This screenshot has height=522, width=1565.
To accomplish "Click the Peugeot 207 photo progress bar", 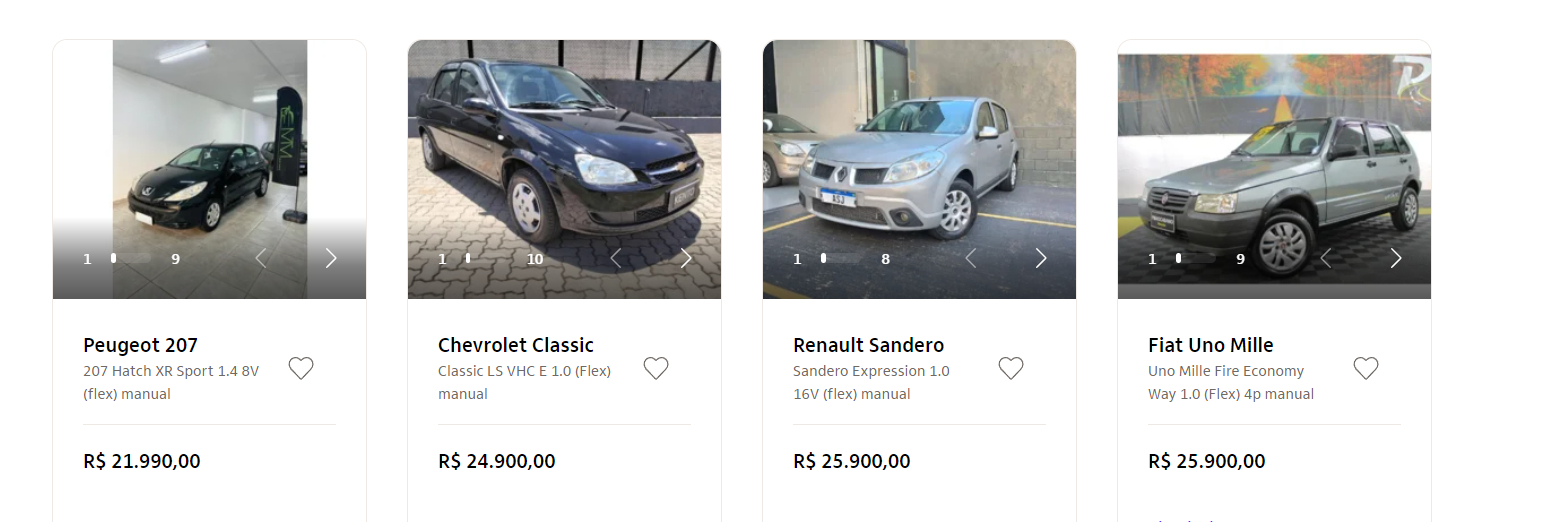I will pyautogui.click(x=131, y=259).
